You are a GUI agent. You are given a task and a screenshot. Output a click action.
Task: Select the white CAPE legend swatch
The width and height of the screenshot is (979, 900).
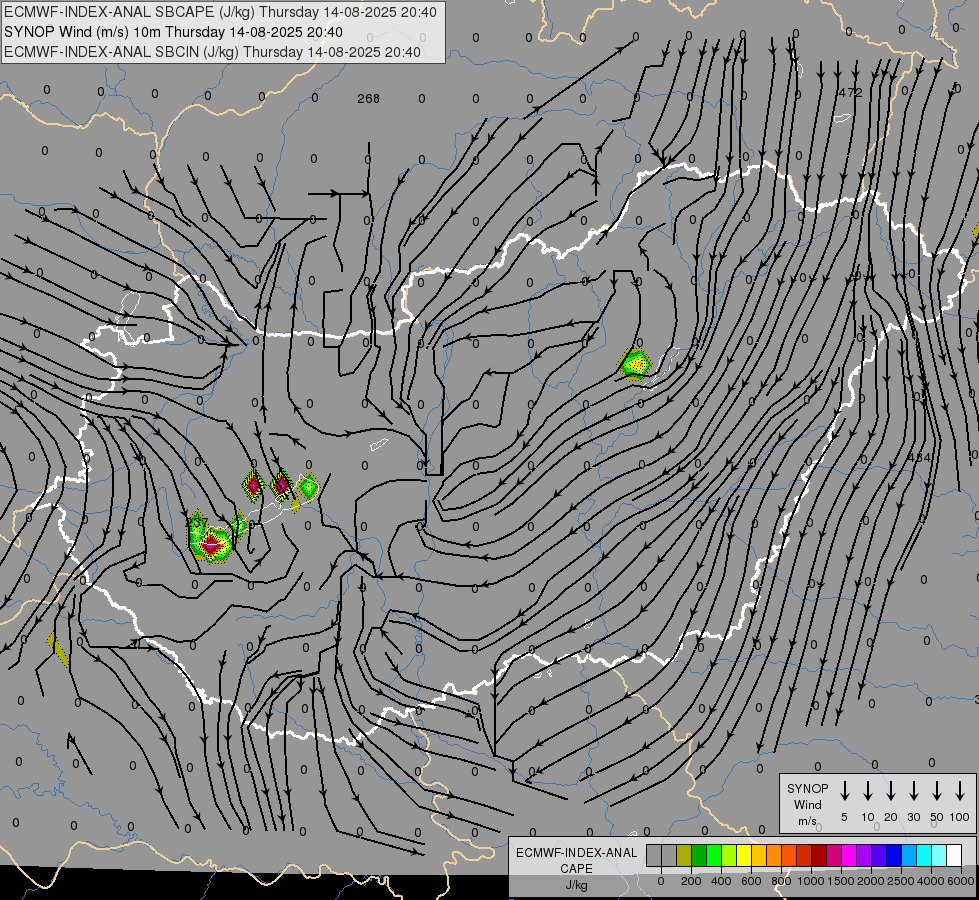955,856
